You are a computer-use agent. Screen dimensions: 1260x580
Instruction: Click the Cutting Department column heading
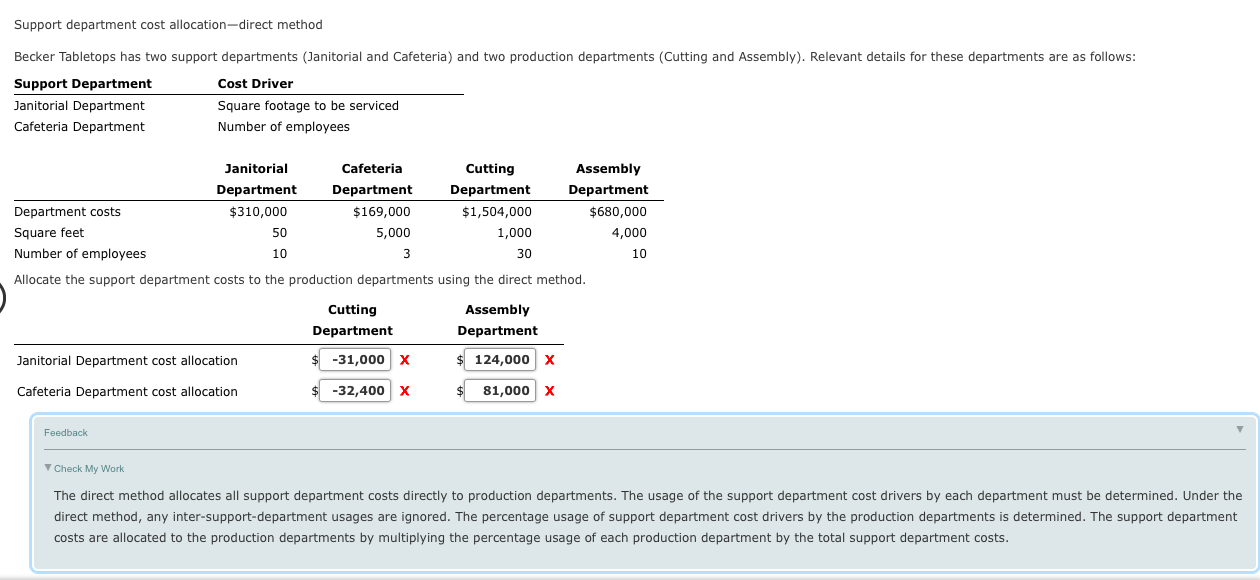(x=352, y=320)
